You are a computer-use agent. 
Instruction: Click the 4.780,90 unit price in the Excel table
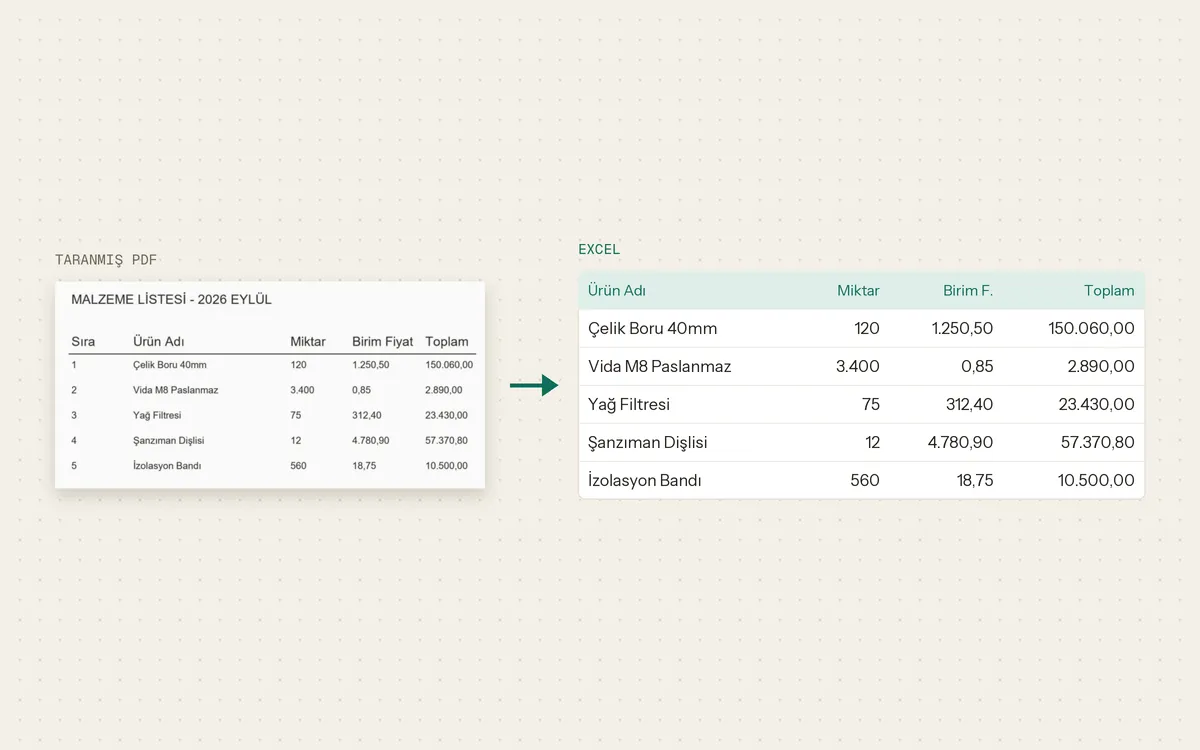coord(962,442)
